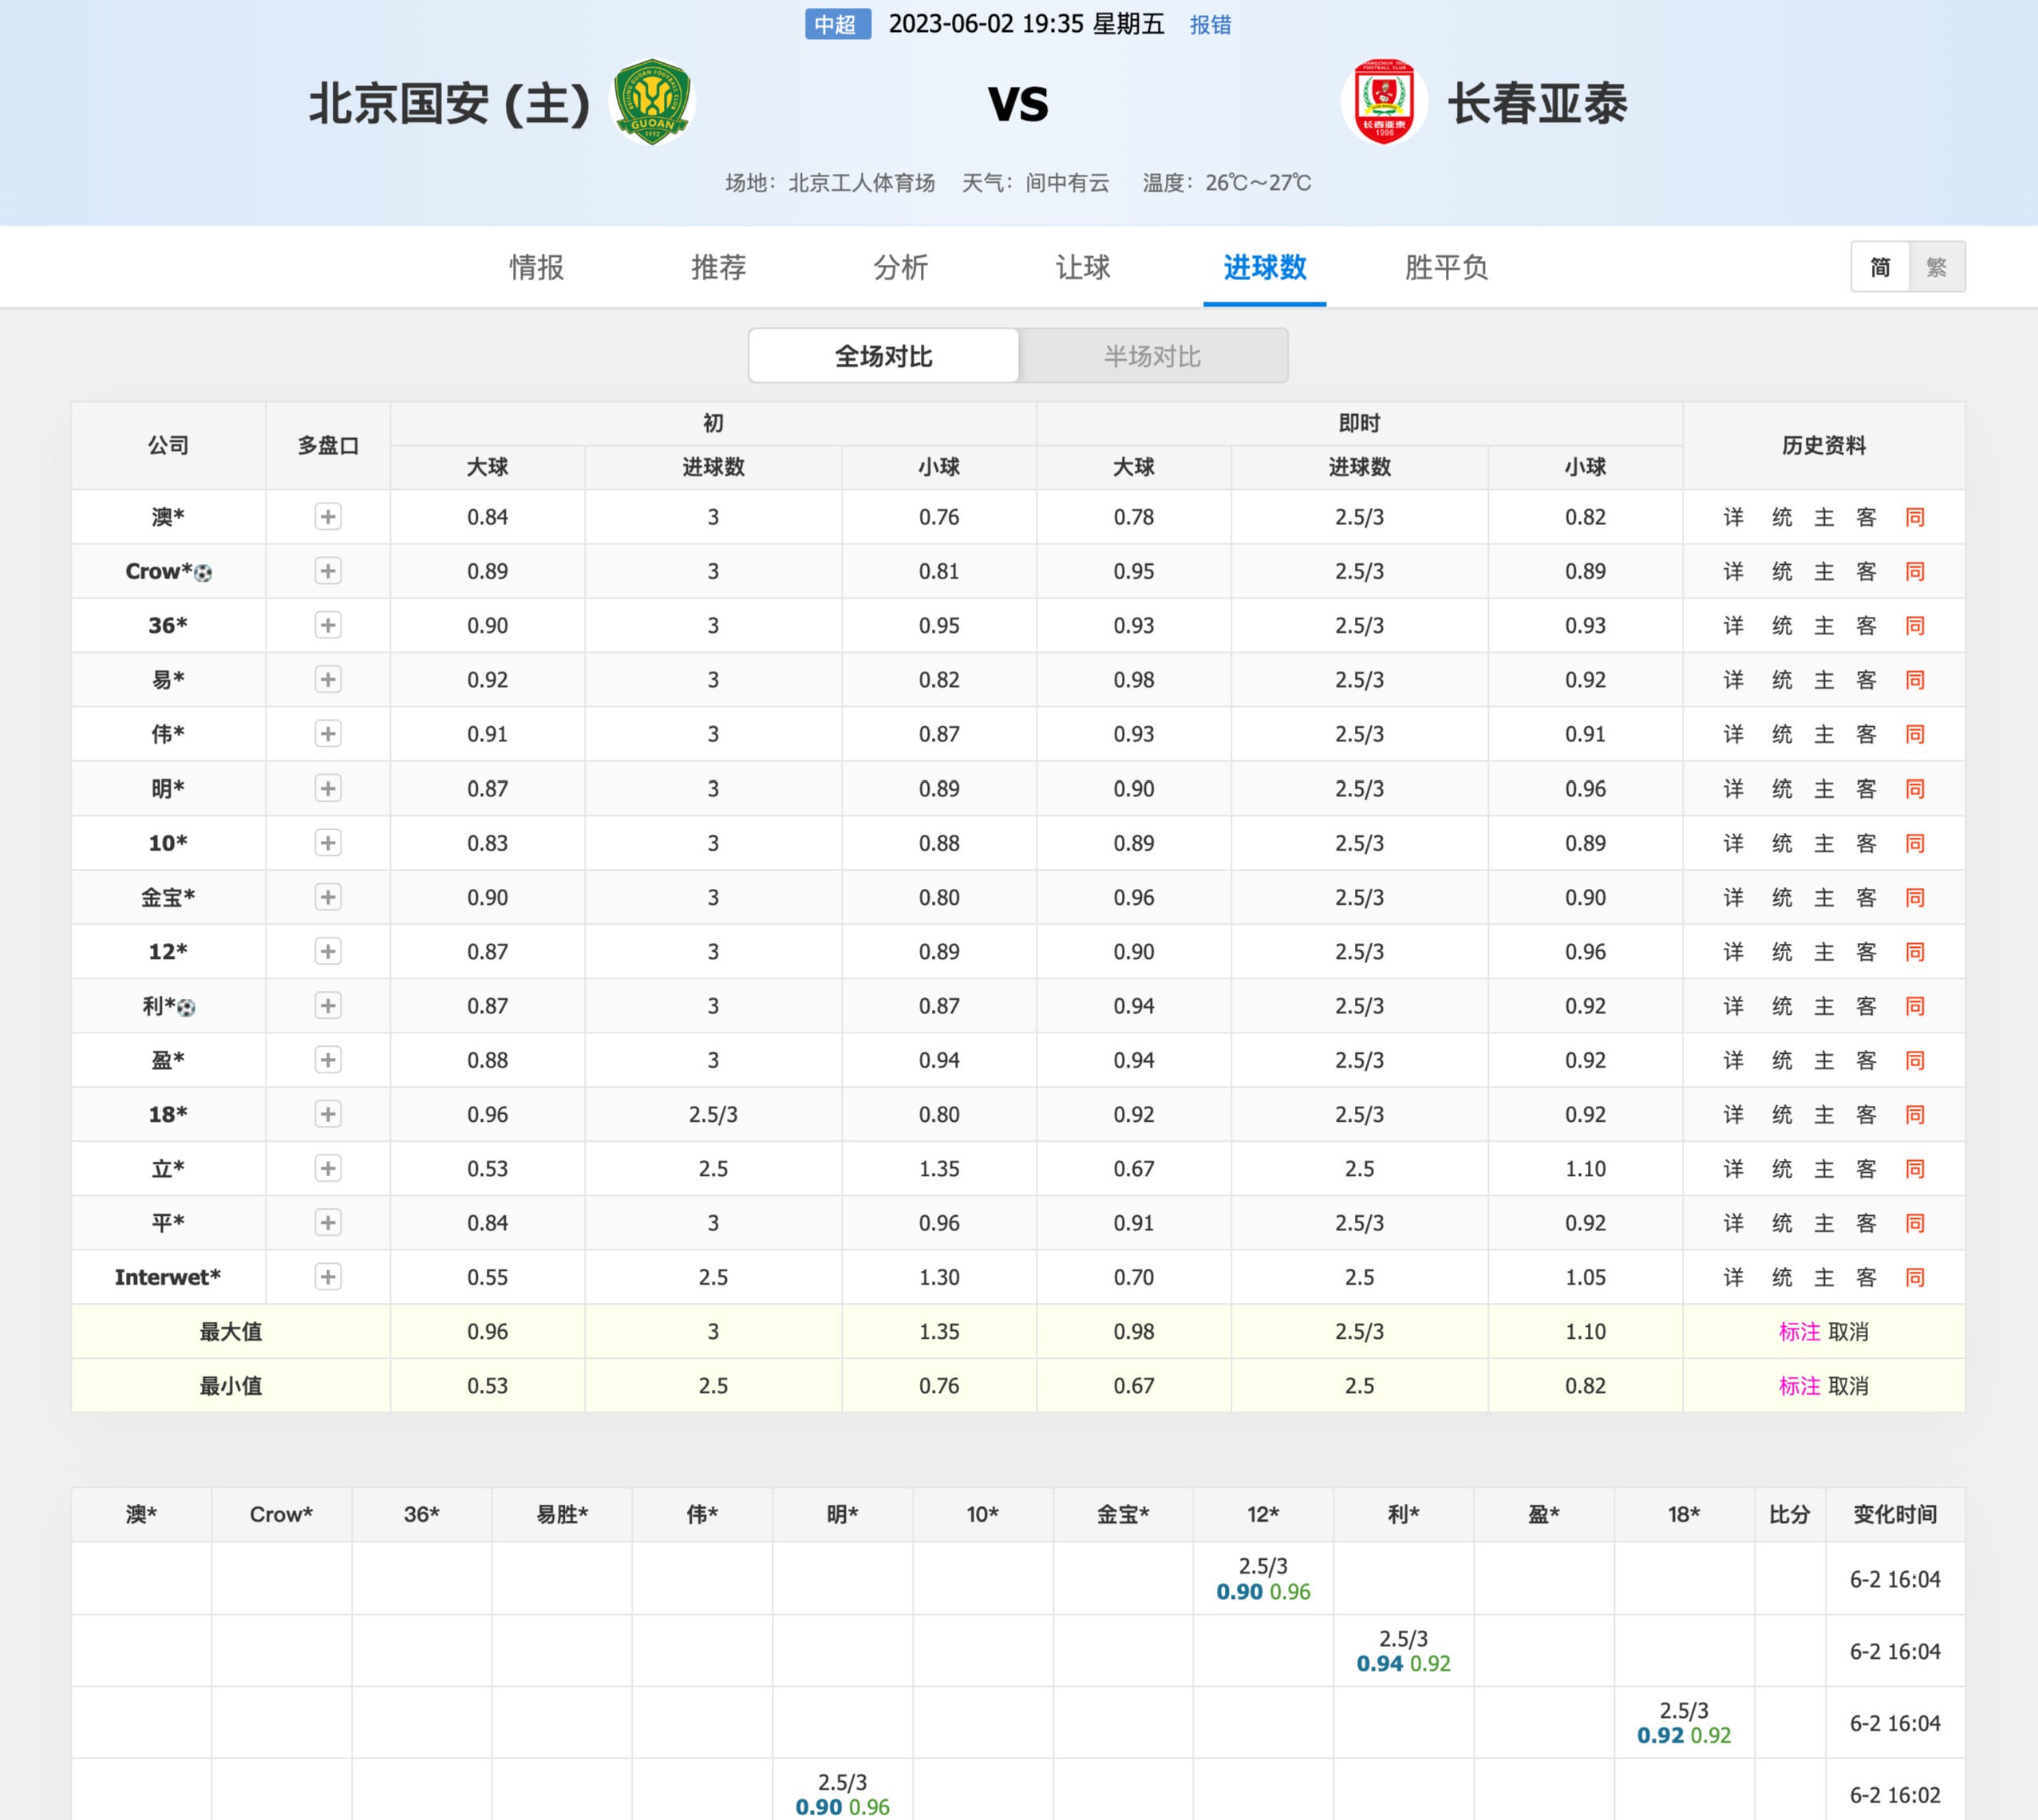Click the 北京国安 (主) team name
This screenshot has height=1820, width=2038.
(x=449, y=104)
